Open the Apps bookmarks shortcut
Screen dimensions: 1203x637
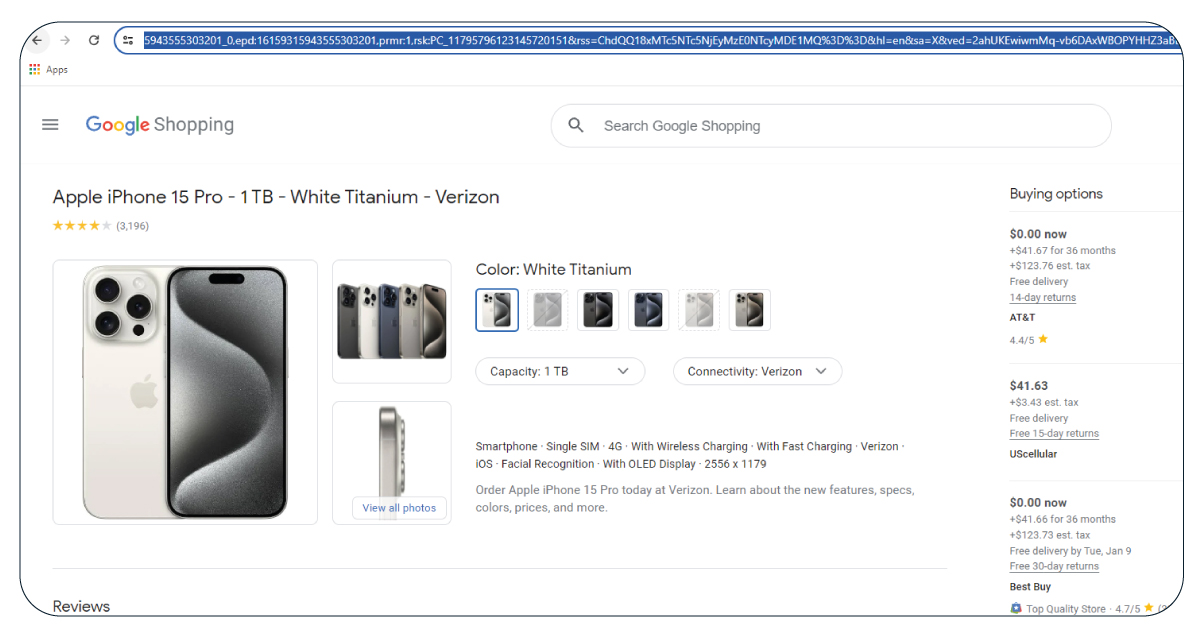pos(48,70)
